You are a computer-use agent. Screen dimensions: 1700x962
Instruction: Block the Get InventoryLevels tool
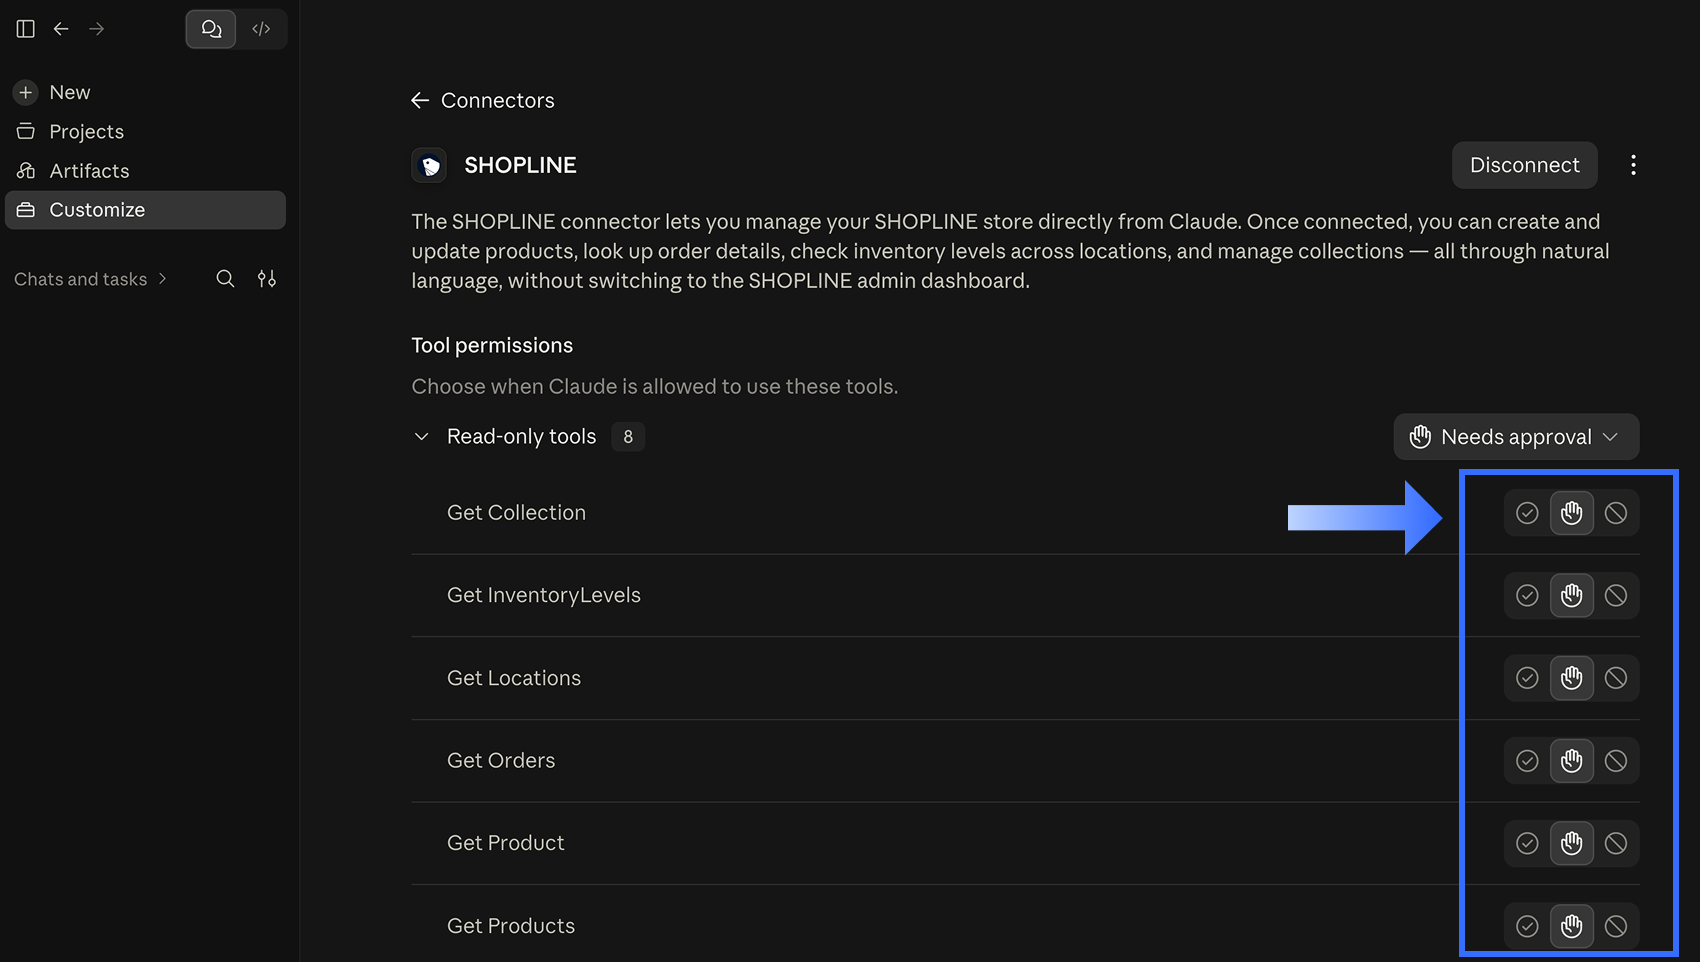click(1616, 596)
